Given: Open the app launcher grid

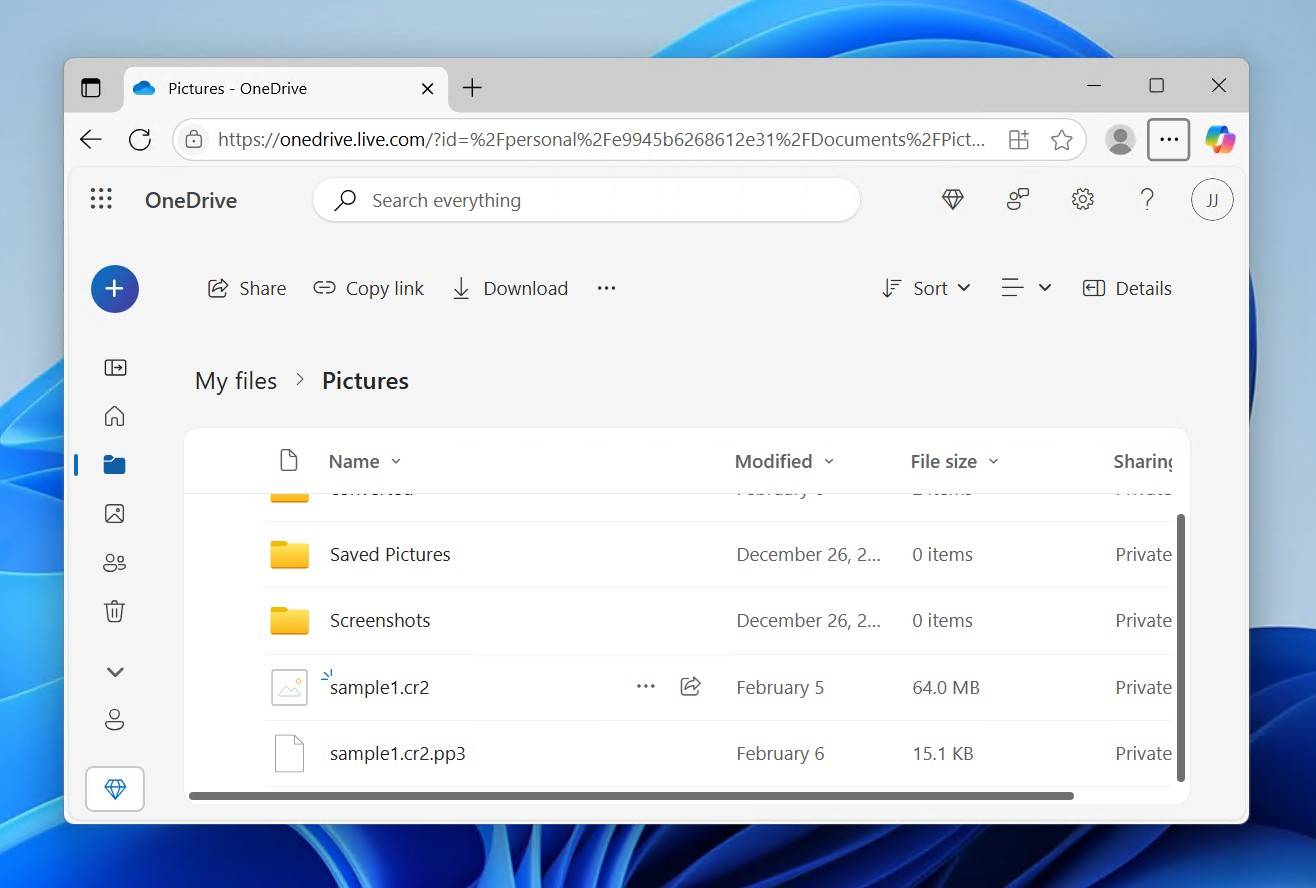Looking at the screenshot, I should [101, 199].
